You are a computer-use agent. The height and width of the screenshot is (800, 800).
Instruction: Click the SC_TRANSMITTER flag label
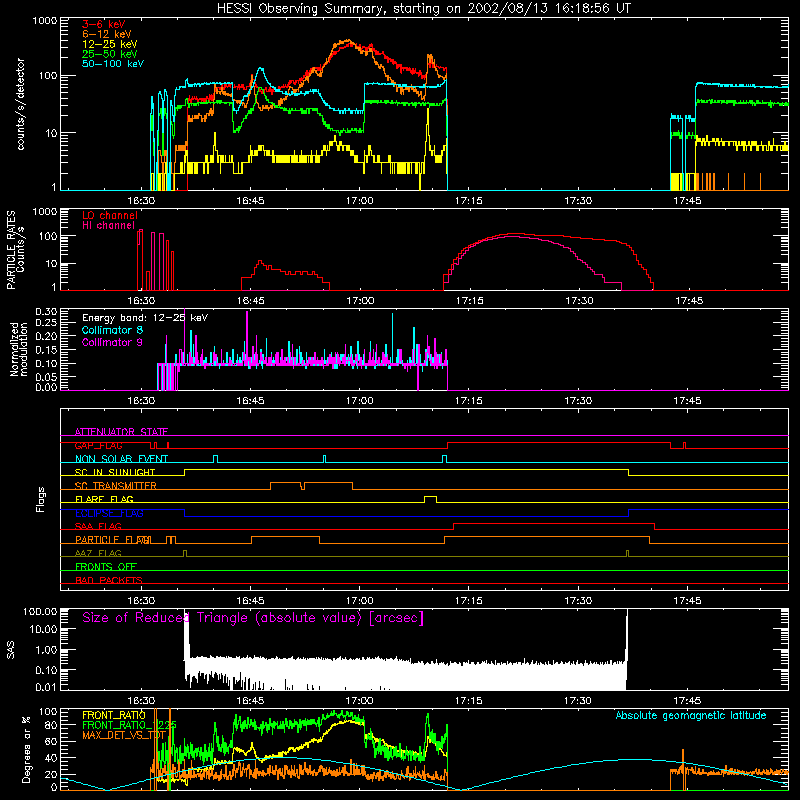116,486
